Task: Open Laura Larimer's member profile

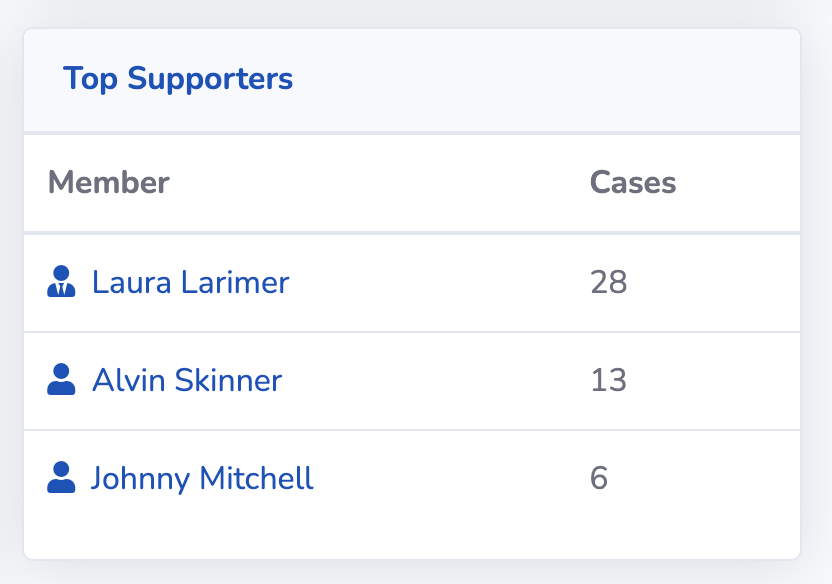Action: 190,282
